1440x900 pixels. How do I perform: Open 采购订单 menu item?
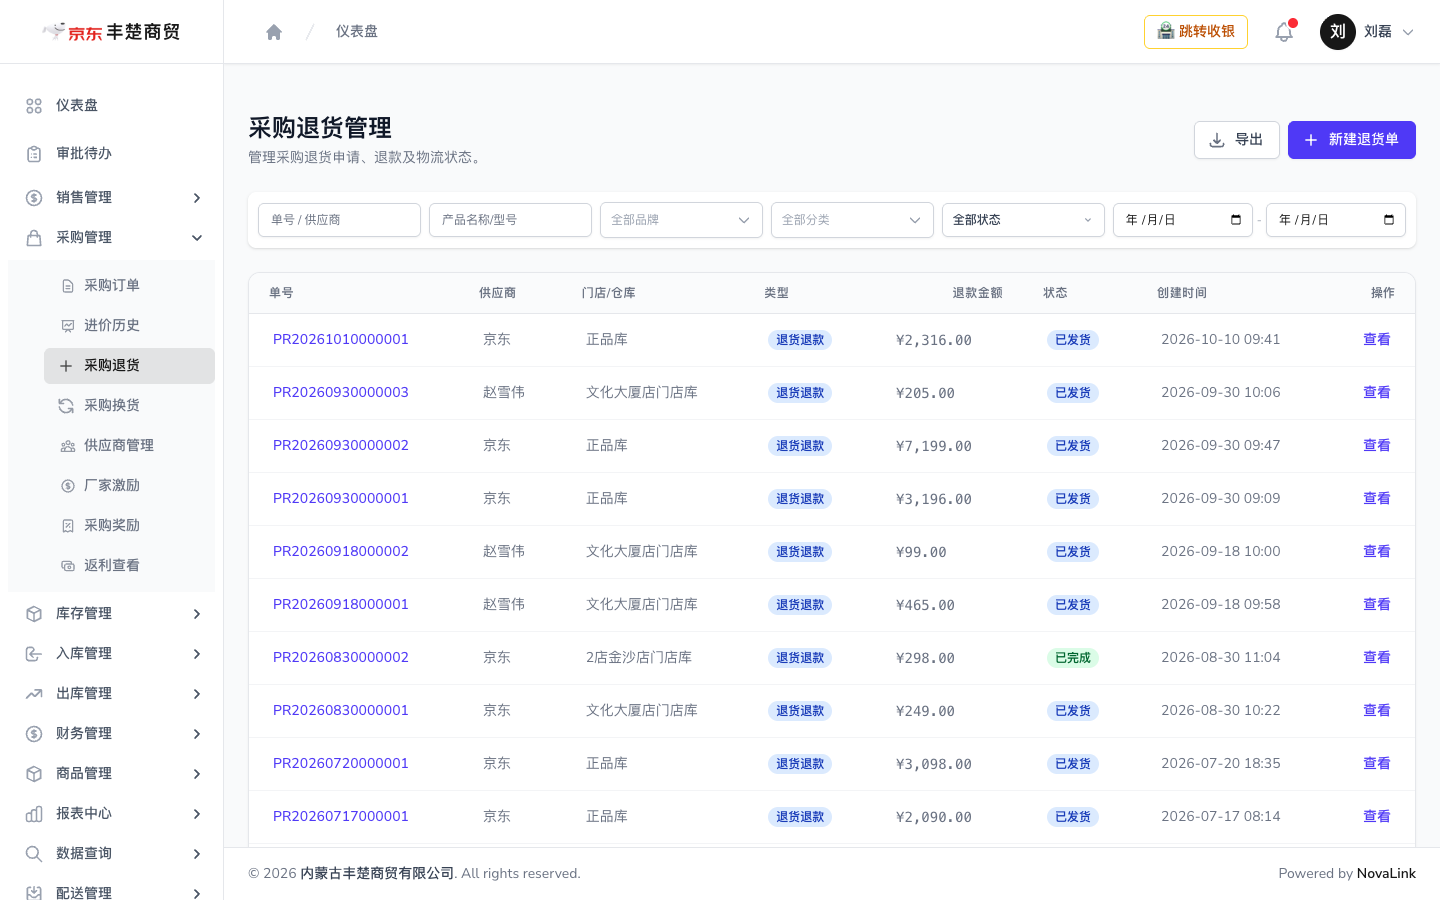click(129, 286)
